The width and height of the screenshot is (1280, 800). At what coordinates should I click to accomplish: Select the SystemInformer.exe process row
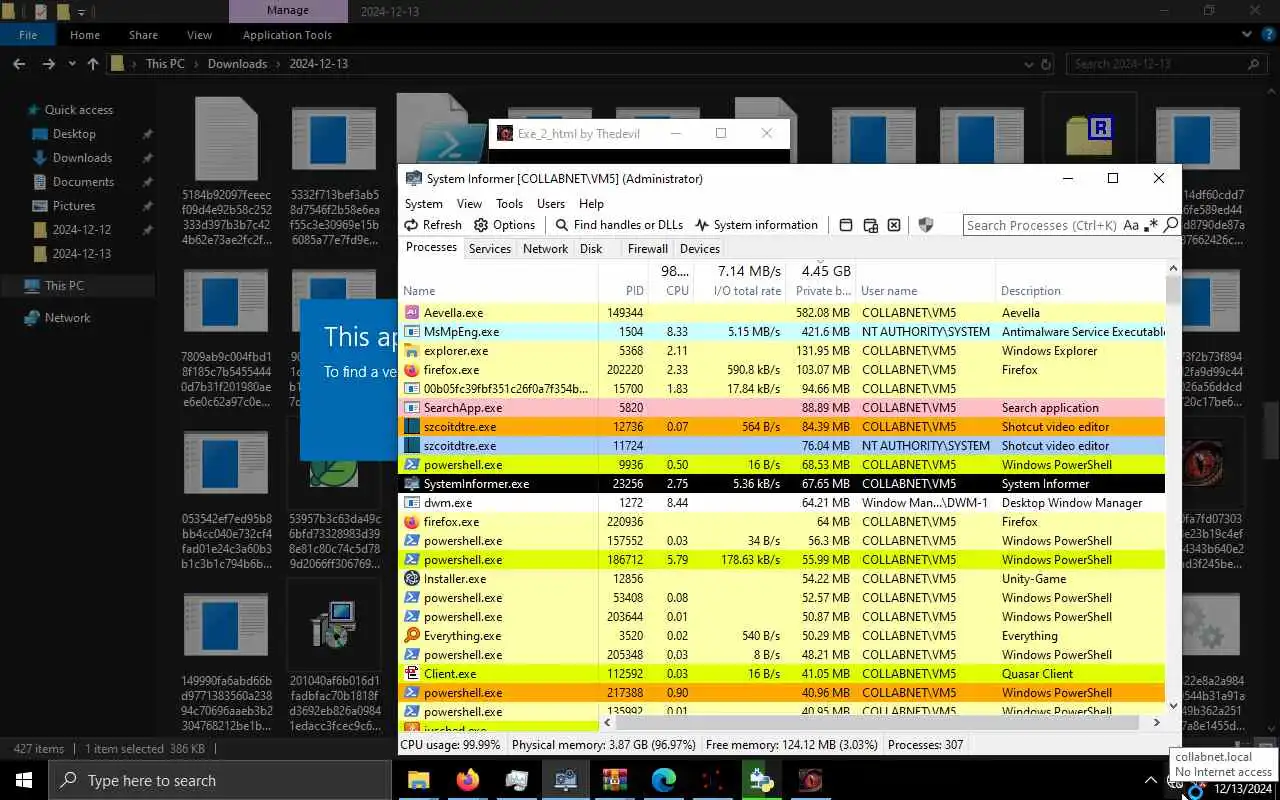click(x=782, y=484)
